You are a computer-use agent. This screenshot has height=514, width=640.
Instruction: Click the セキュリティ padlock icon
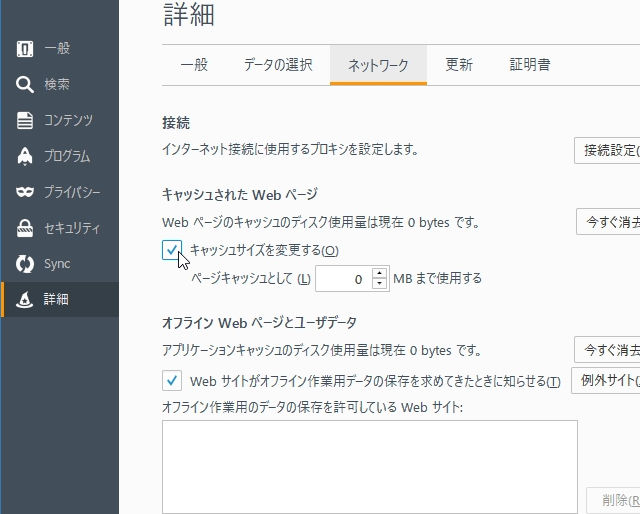(x=25, y=228)
